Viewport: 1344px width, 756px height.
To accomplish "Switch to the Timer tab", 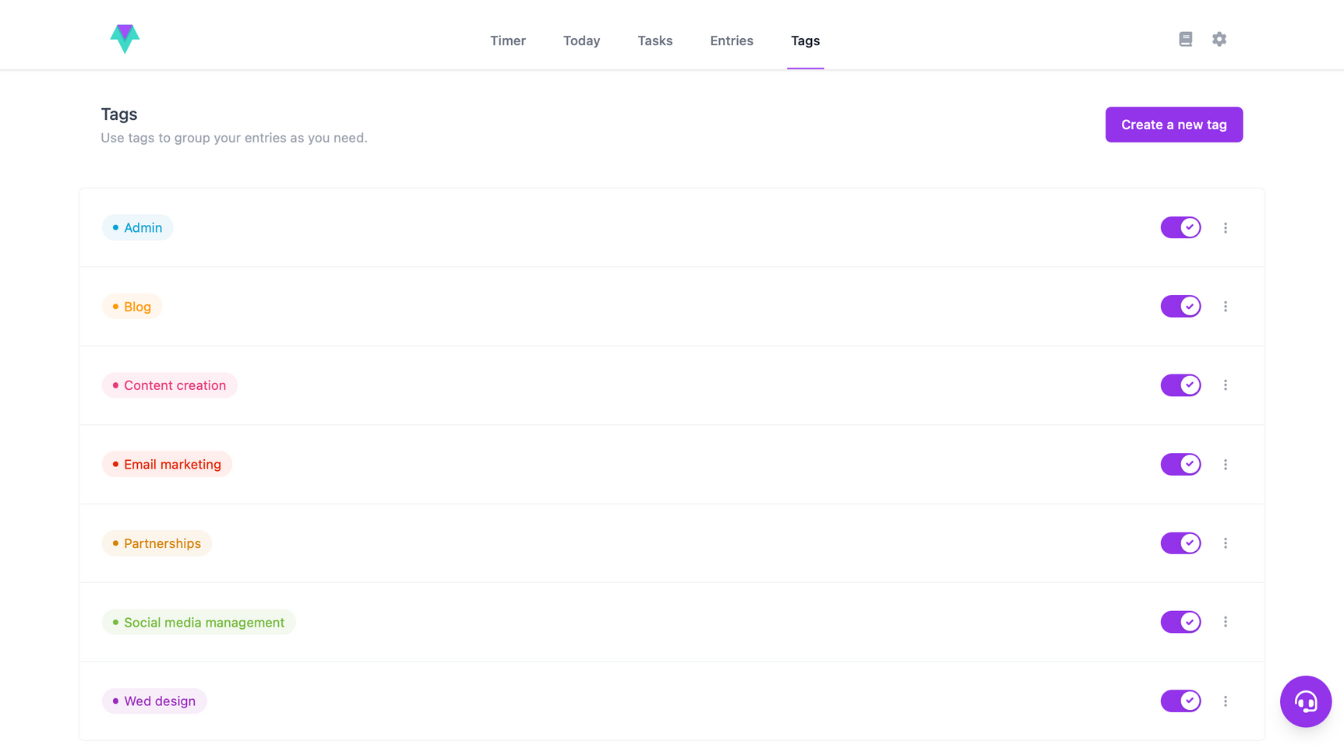I will (507, 41).
